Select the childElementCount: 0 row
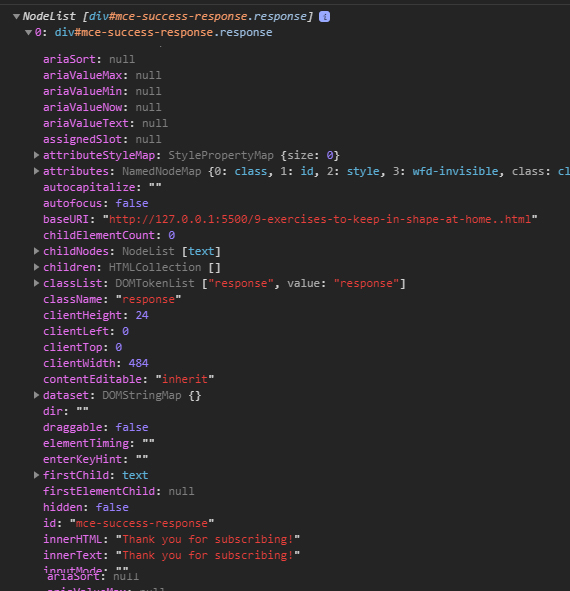 109,235
